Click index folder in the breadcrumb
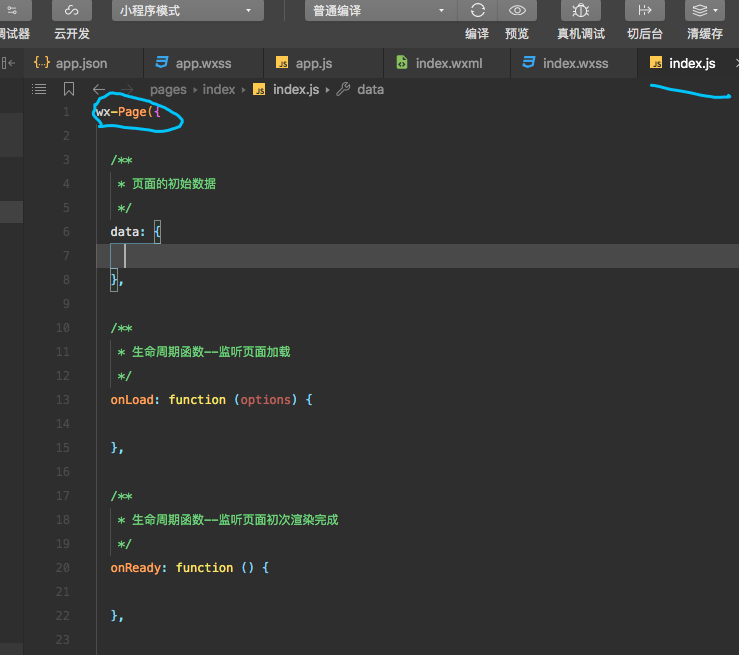This screenshot has width=739, height=655. pyautogui.click(x=219, y=90)
